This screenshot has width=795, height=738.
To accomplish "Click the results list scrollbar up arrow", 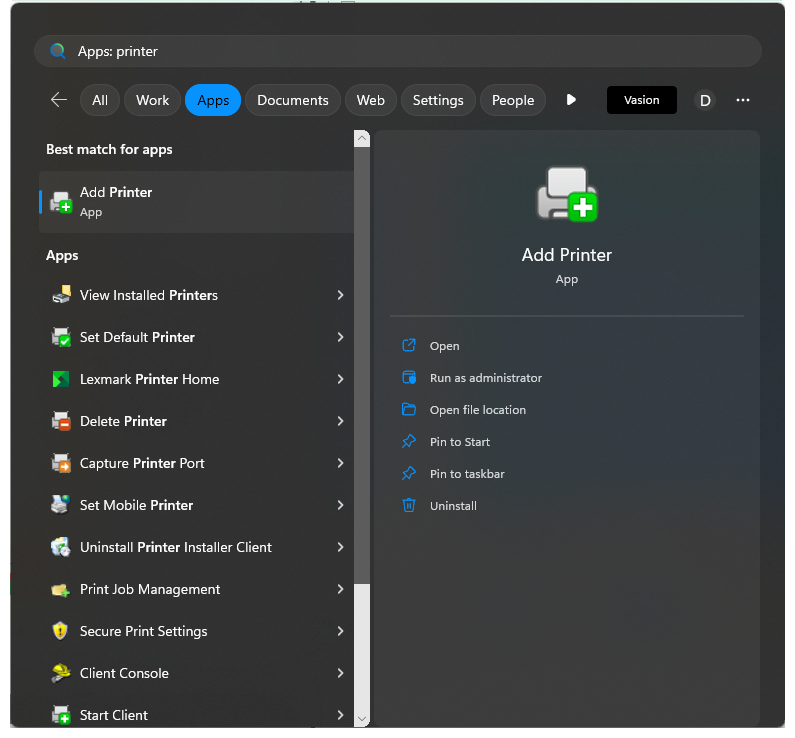I will pos(362,138).
